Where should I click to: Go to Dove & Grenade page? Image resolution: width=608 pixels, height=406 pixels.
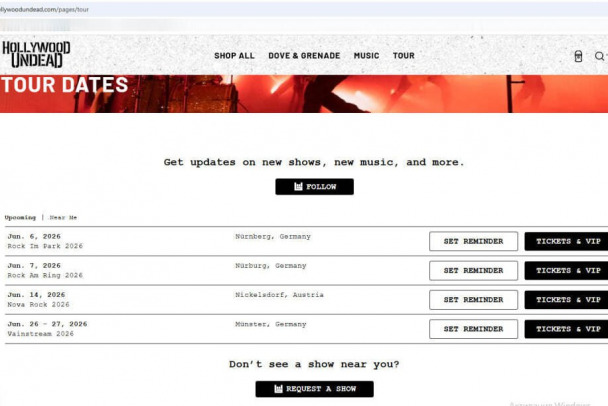point(304,56)
